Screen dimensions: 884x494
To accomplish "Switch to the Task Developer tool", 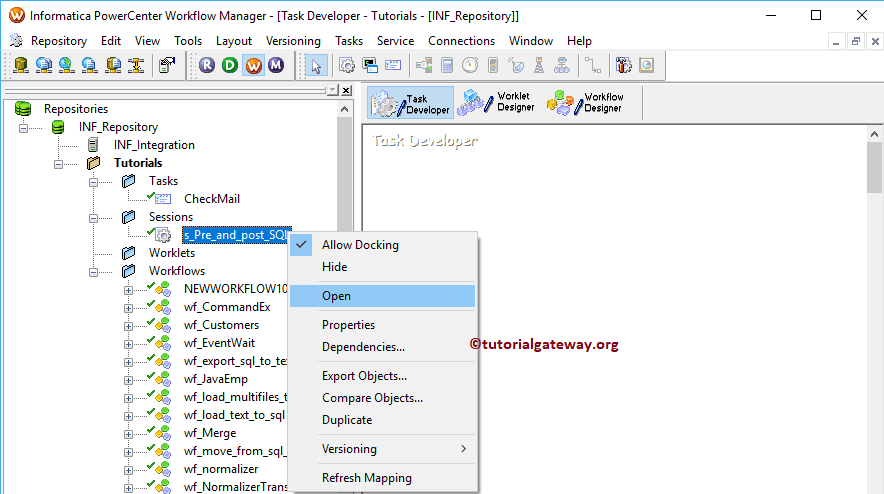I will click(410, 103).
